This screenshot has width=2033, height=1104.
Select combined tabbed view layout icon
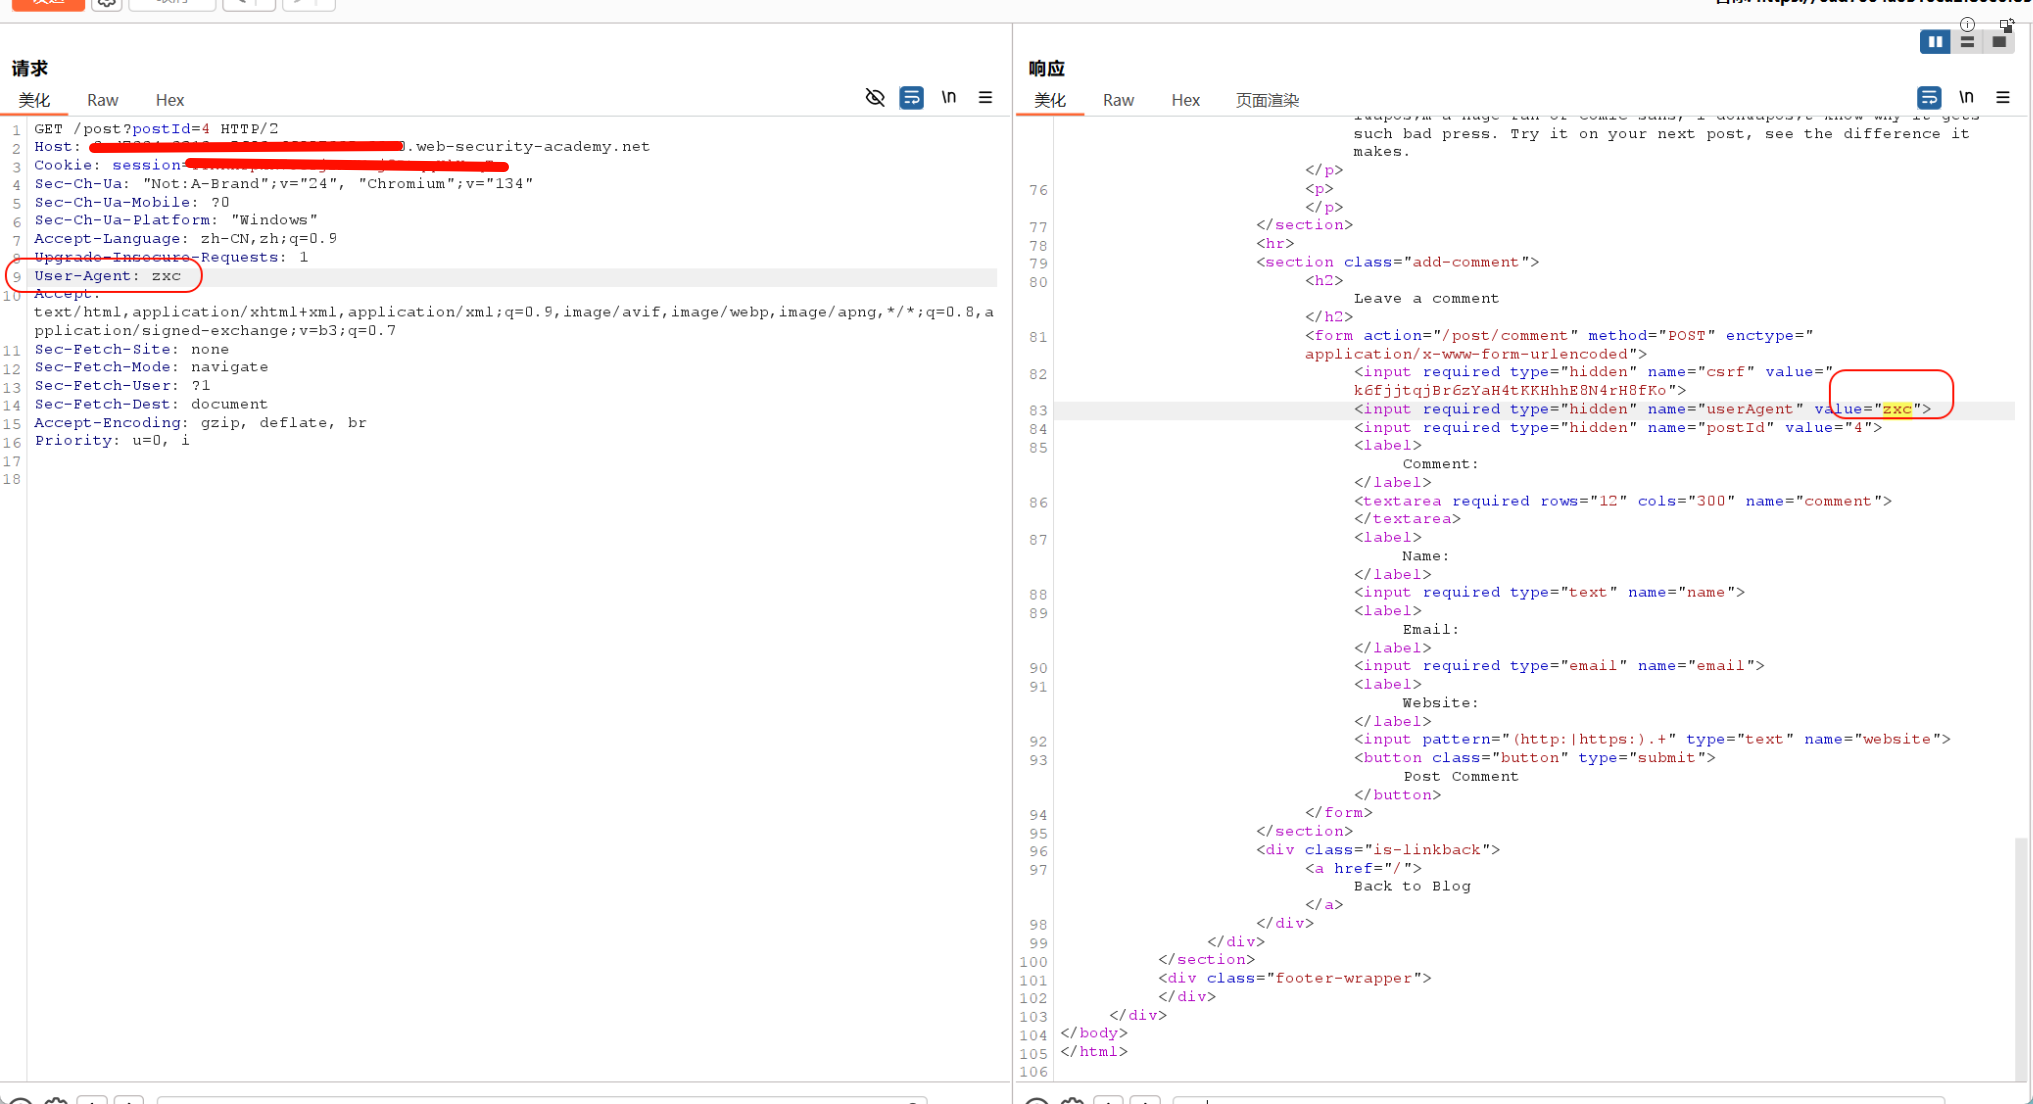(1999, 42)
